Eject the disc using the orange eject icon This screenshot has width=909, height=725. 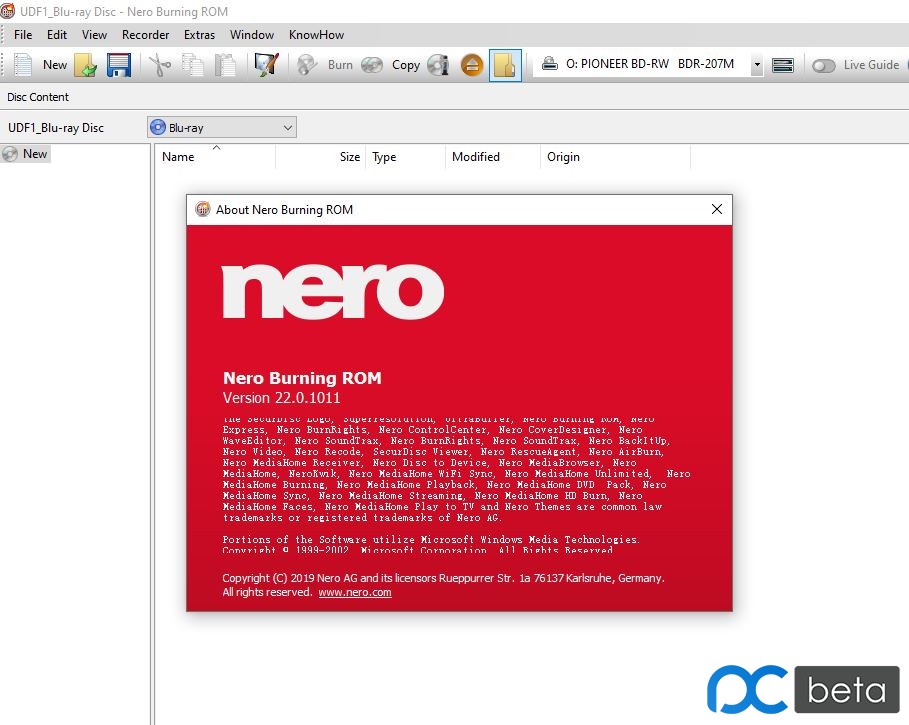(472, 65)
